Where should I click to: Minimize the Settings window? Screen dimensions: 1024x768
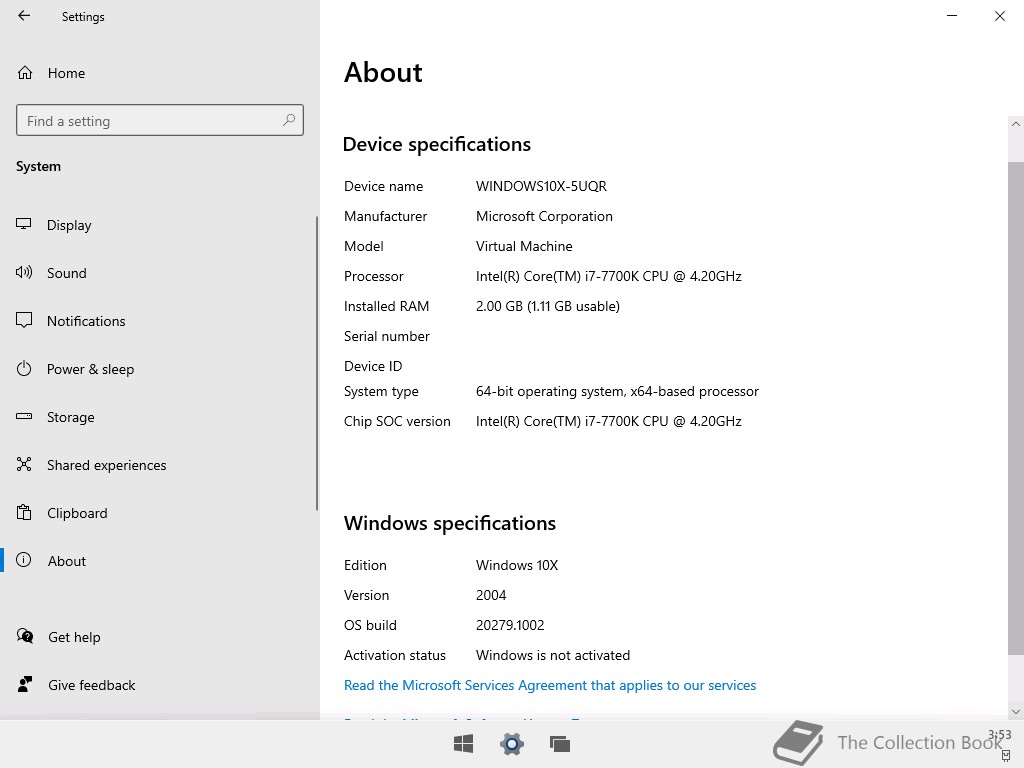pos(952,16)
